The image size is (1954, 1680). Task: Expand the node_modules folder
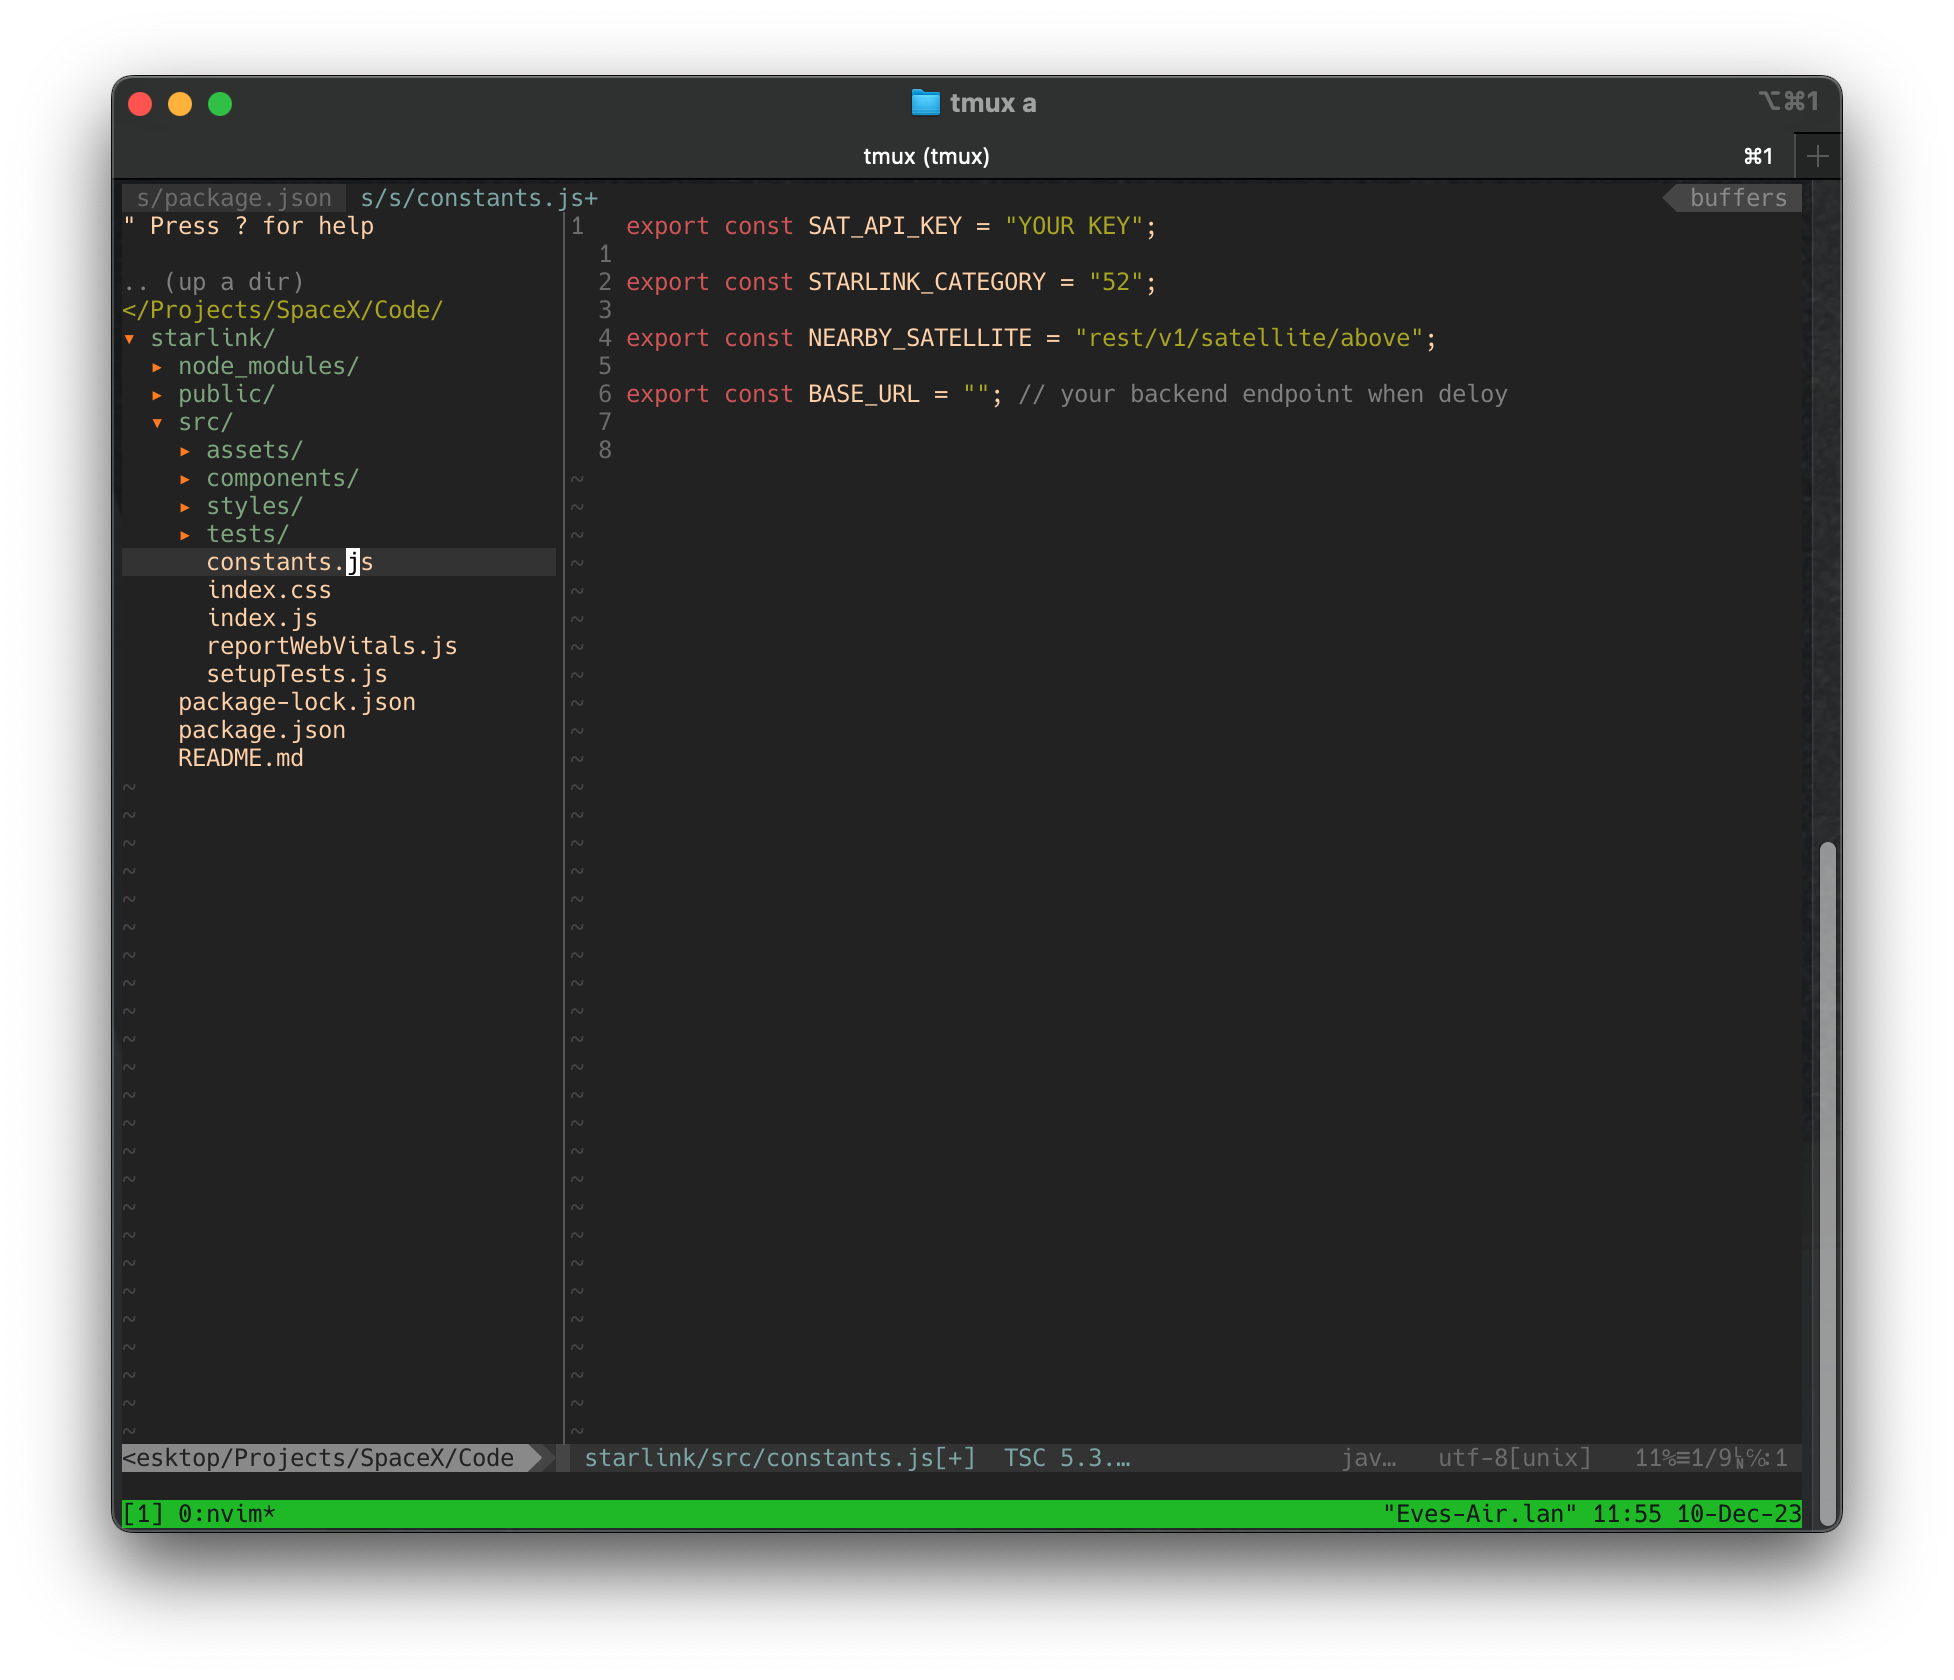pos(268,366)
